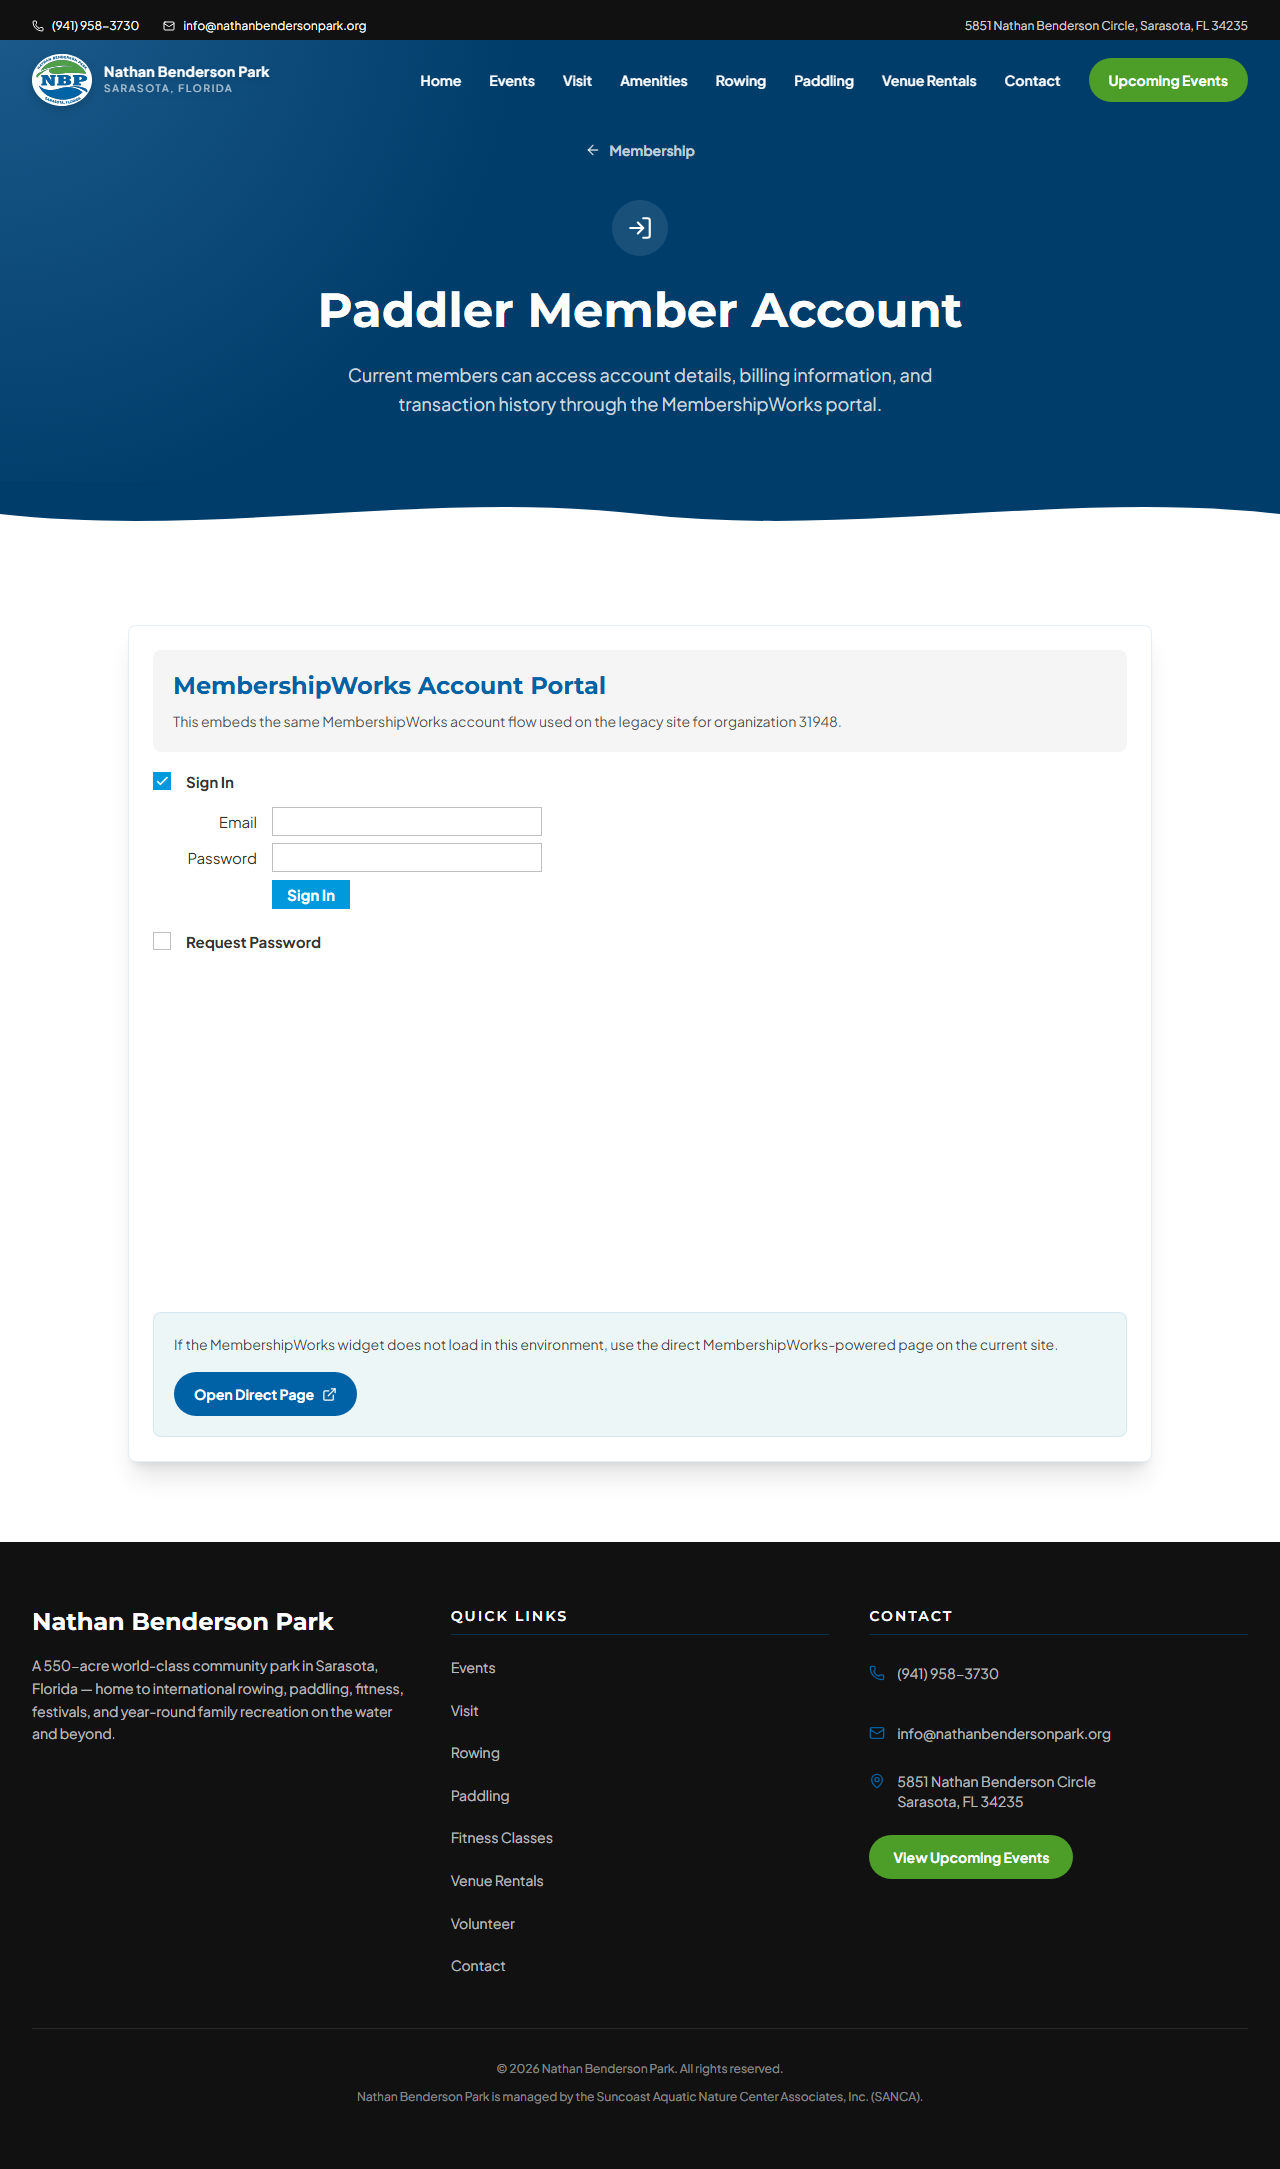Click the SANCA management notice text
1280x2169 pixels.
tap(640, 2097)
